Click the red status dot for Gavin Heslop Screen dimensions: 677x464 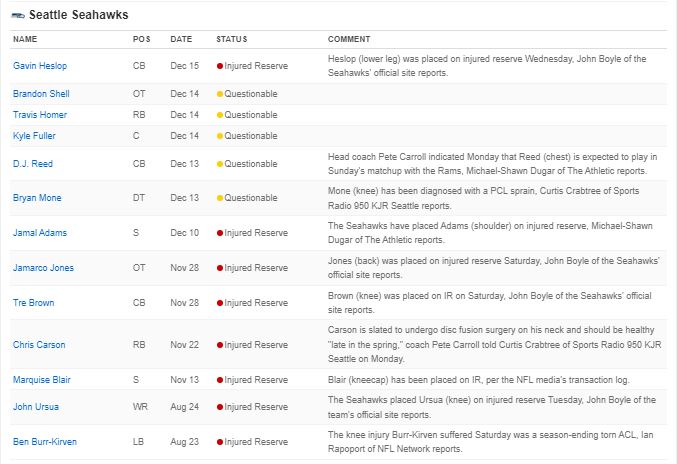coord(220,66)
